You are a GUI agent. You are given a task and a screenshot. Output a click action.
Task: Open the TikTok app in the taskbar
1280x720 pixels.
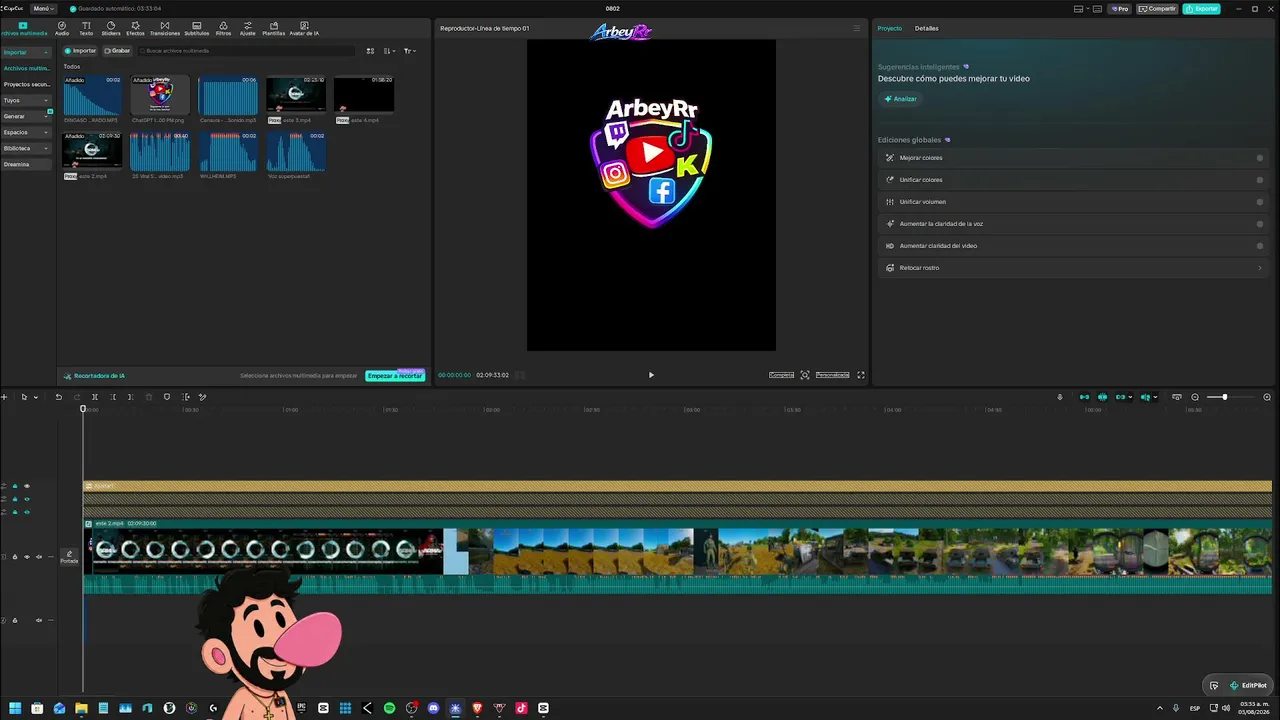521,708
